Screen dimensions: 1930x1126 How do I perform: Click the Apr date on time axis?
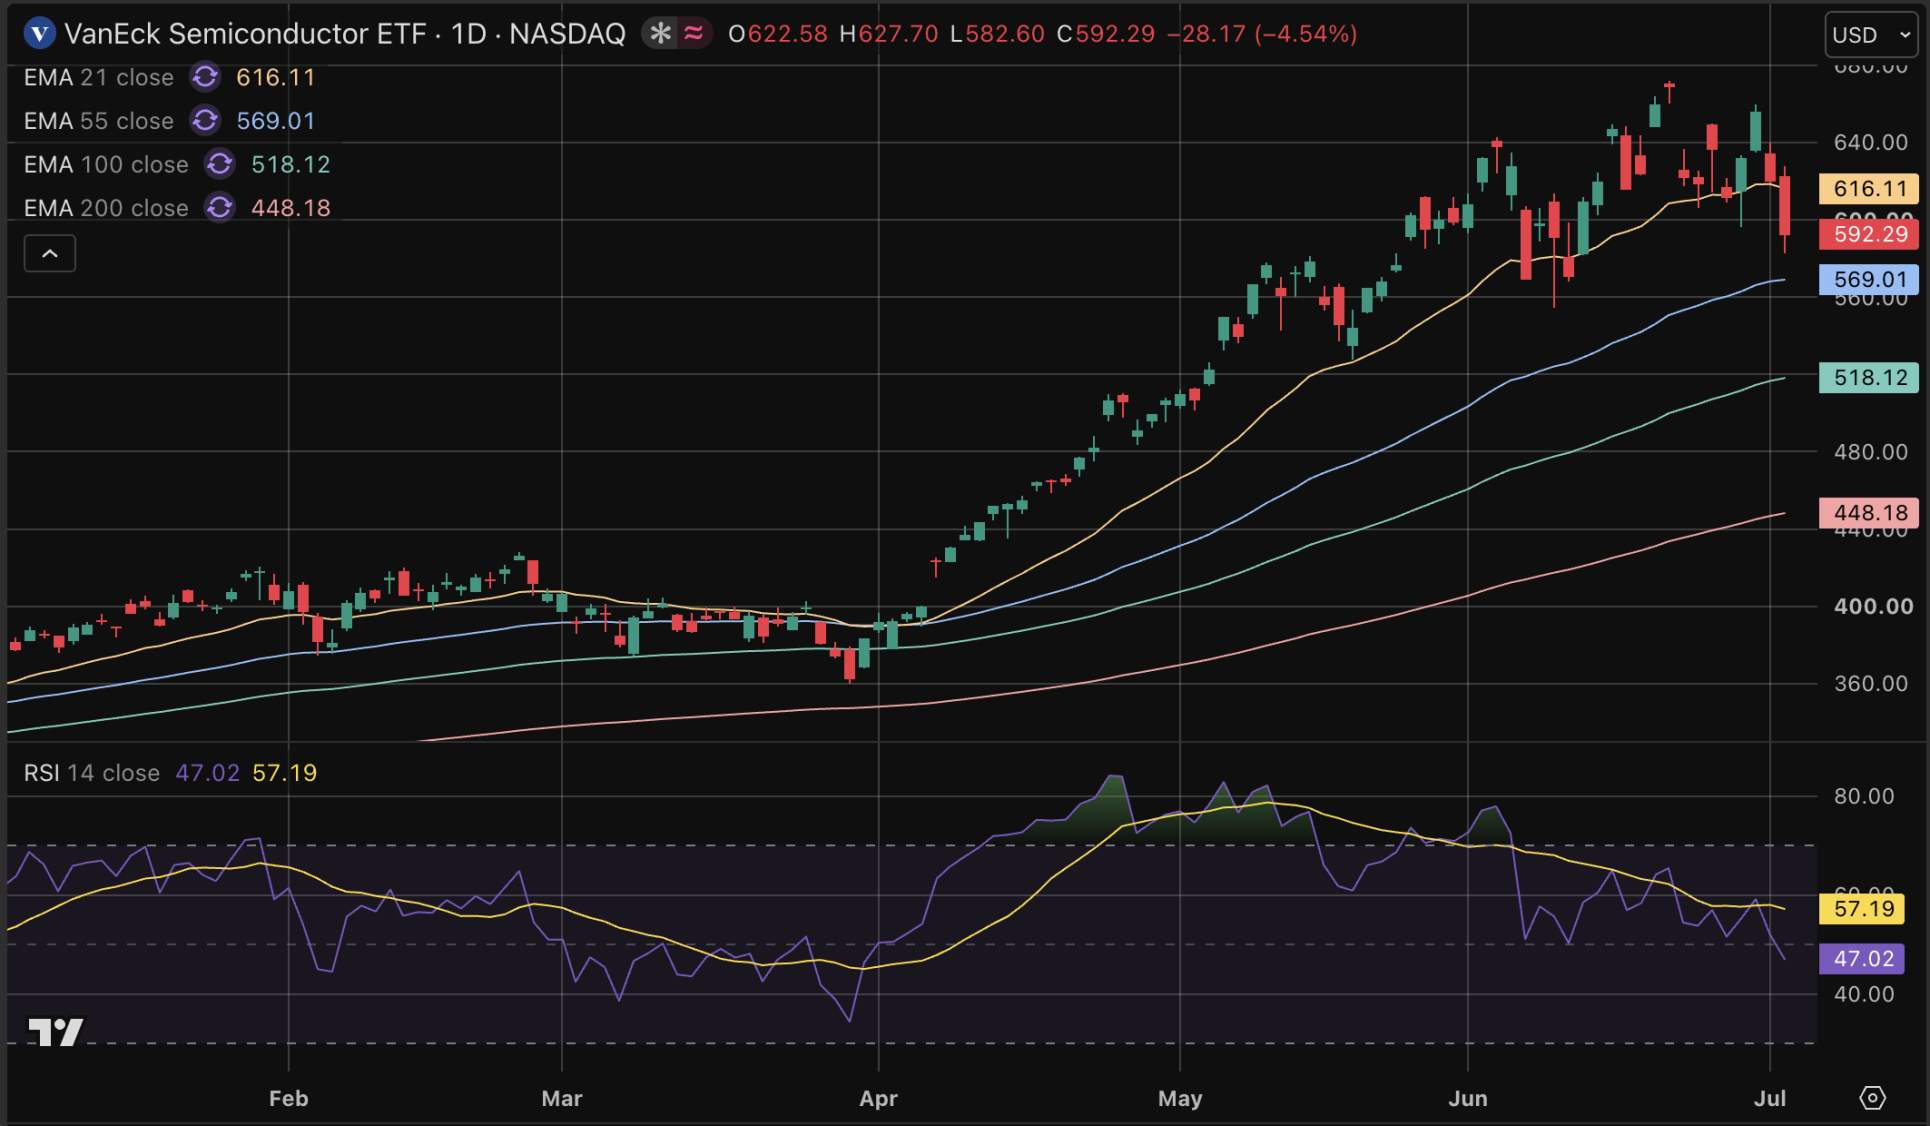click(878, 1098)
